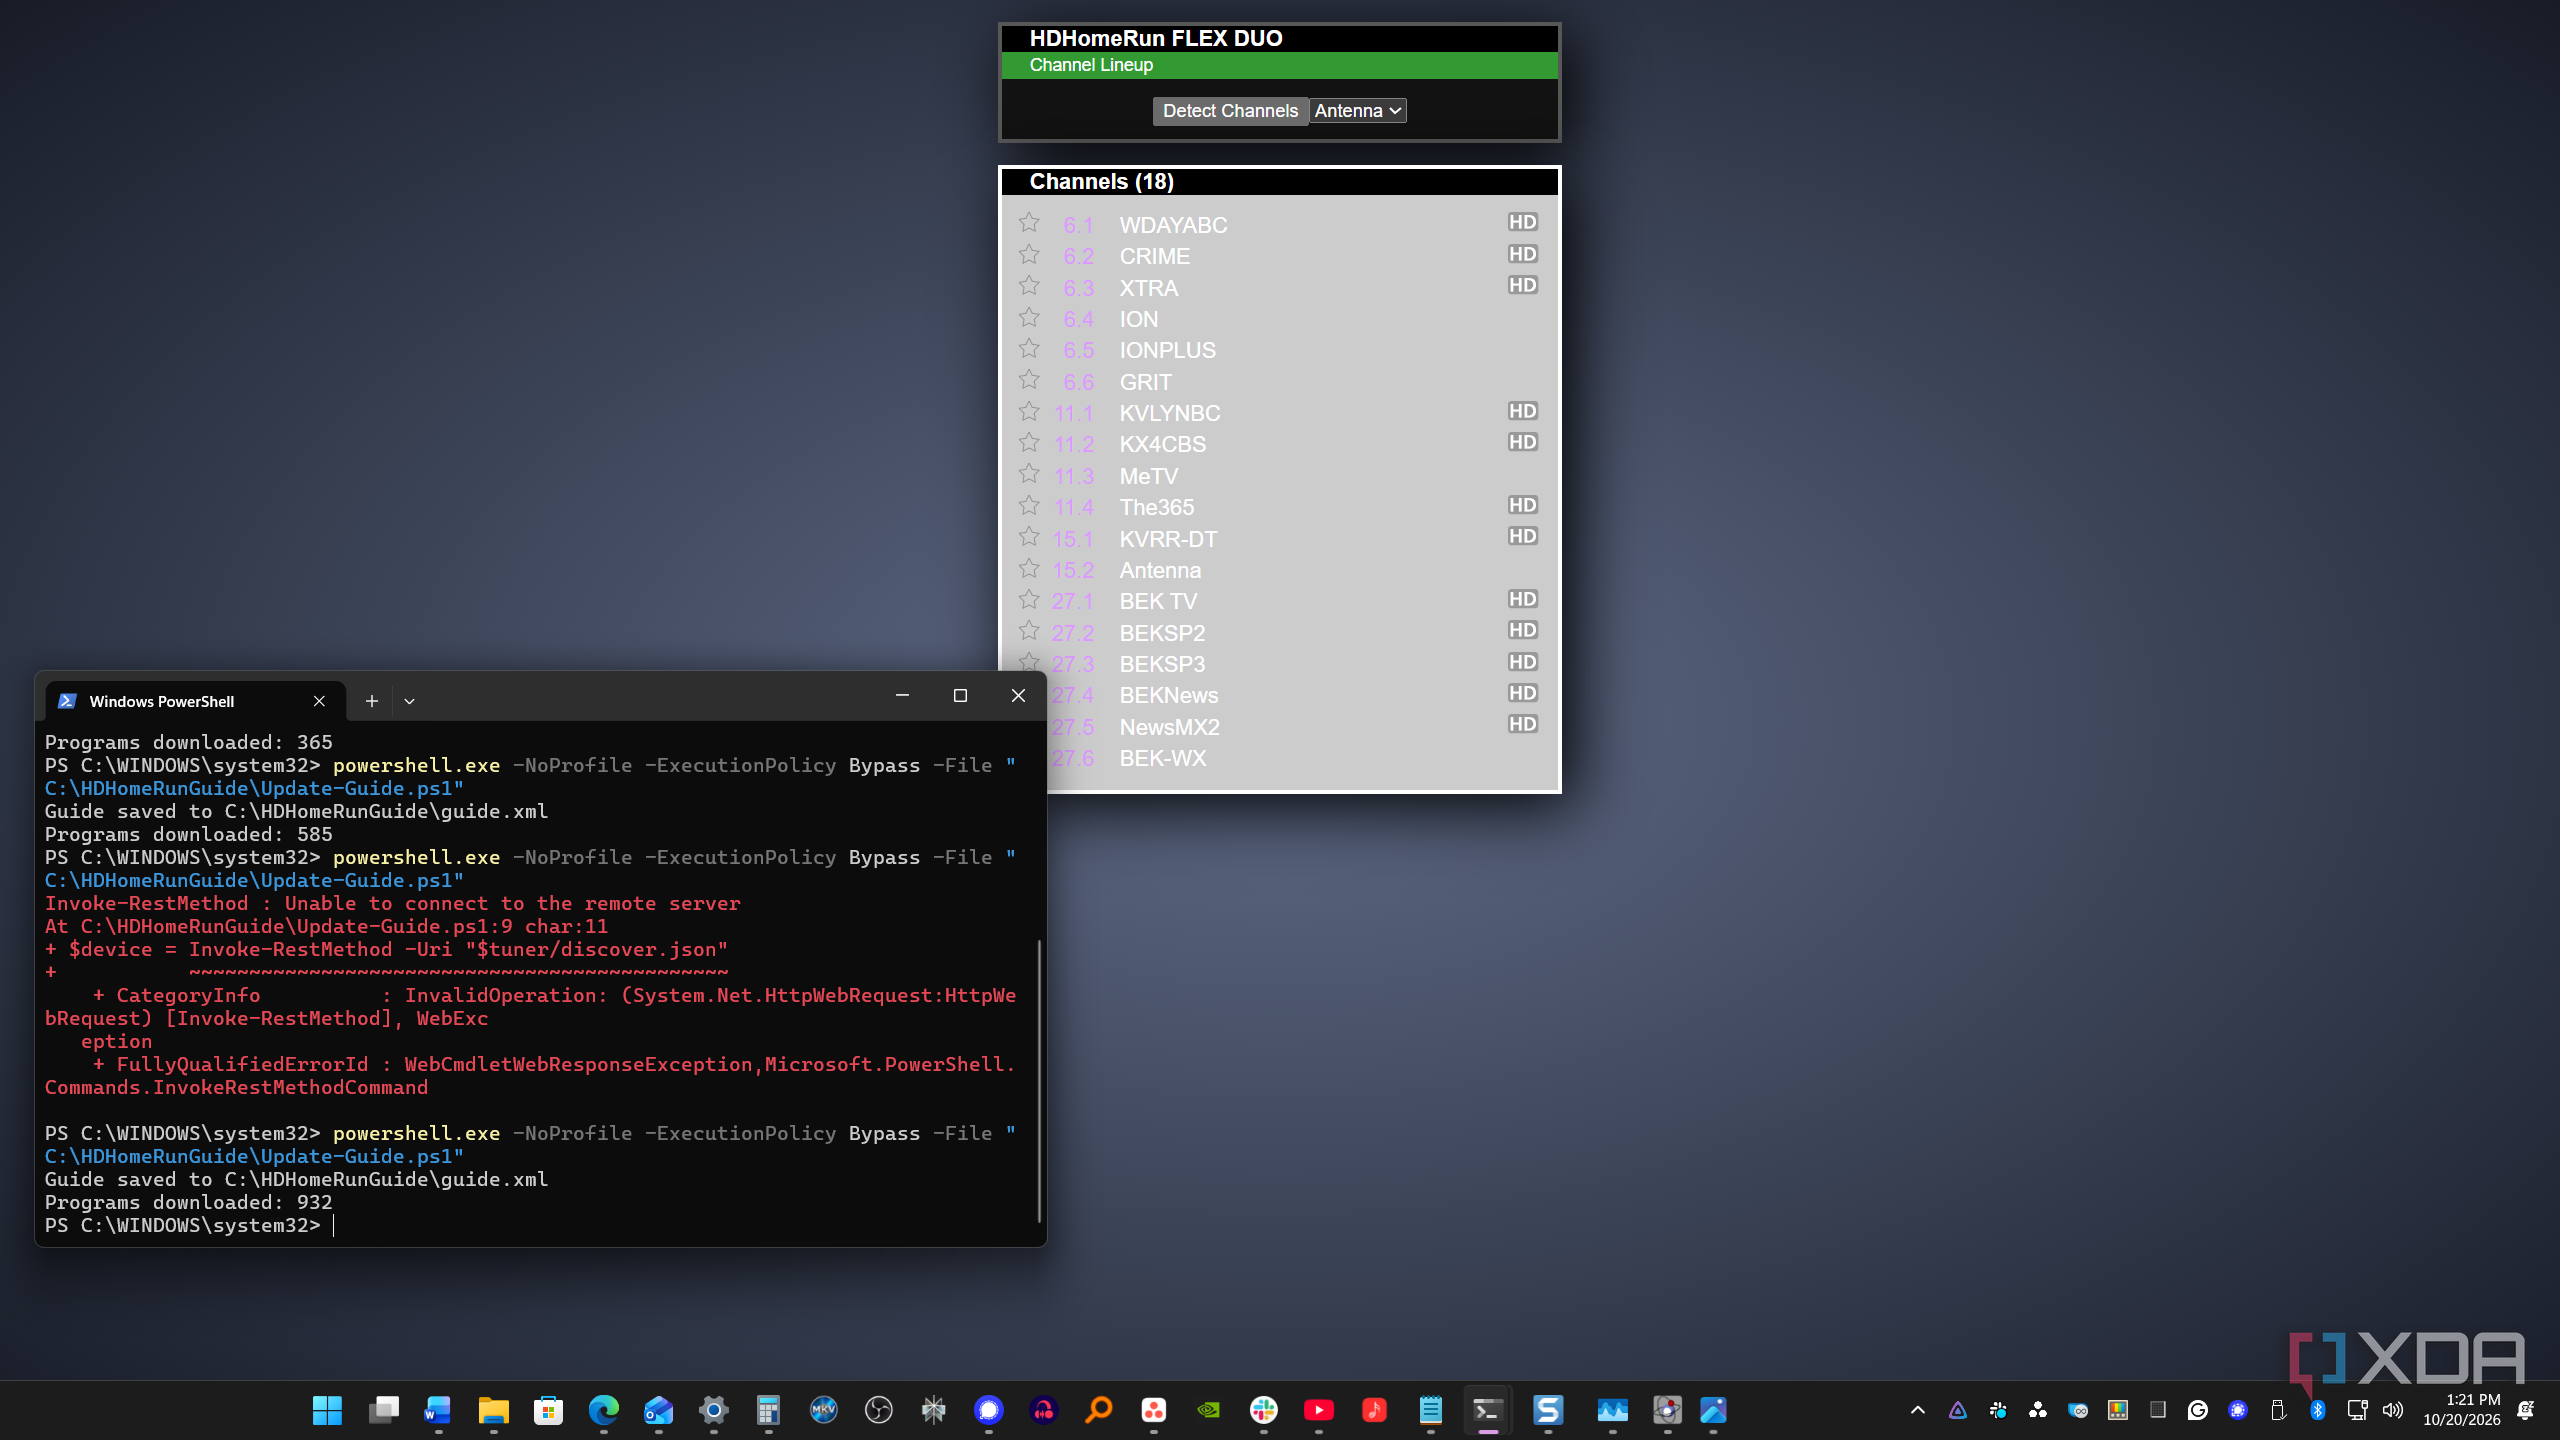
Task: Launch Microsoft Word from taskbar
Action: coord(438,1410)
